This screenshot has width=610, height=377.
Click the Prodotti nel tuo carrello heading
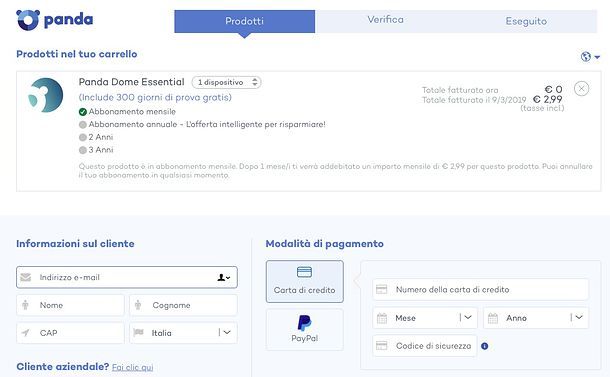point(77,54)
